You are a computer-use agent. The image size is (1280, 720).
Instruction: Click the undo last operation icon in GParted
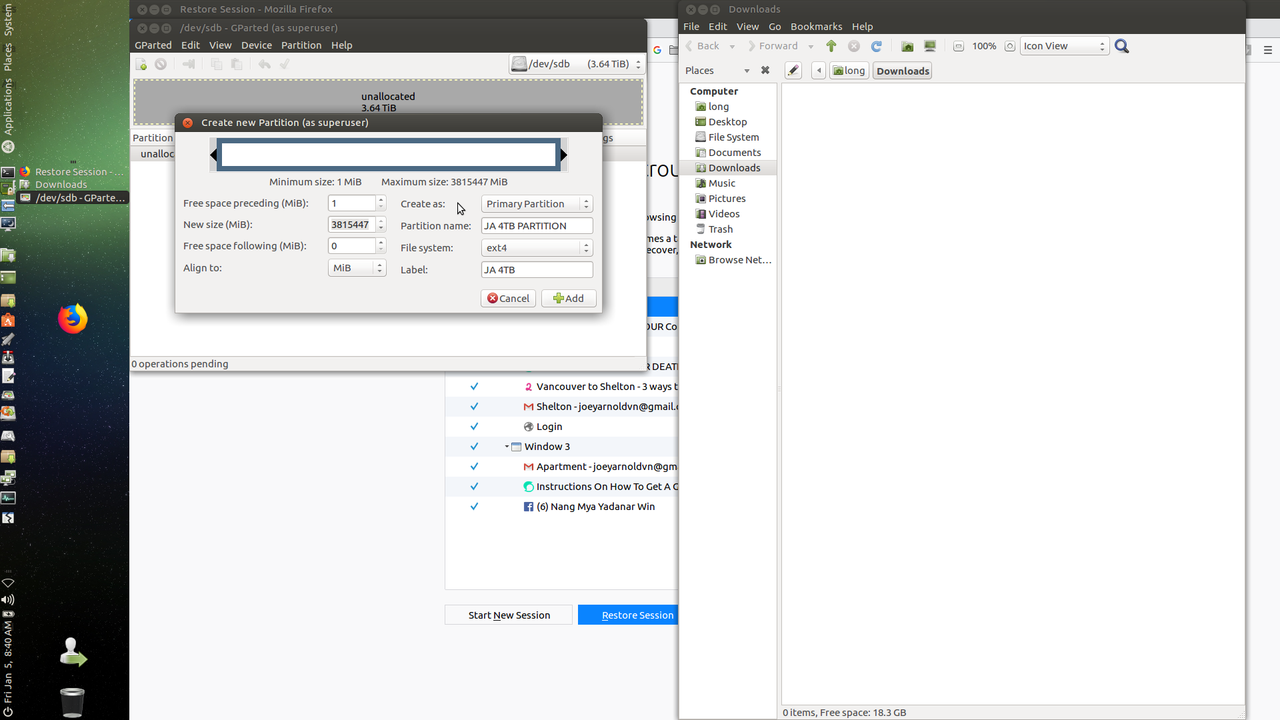click(x=264, y=64)
